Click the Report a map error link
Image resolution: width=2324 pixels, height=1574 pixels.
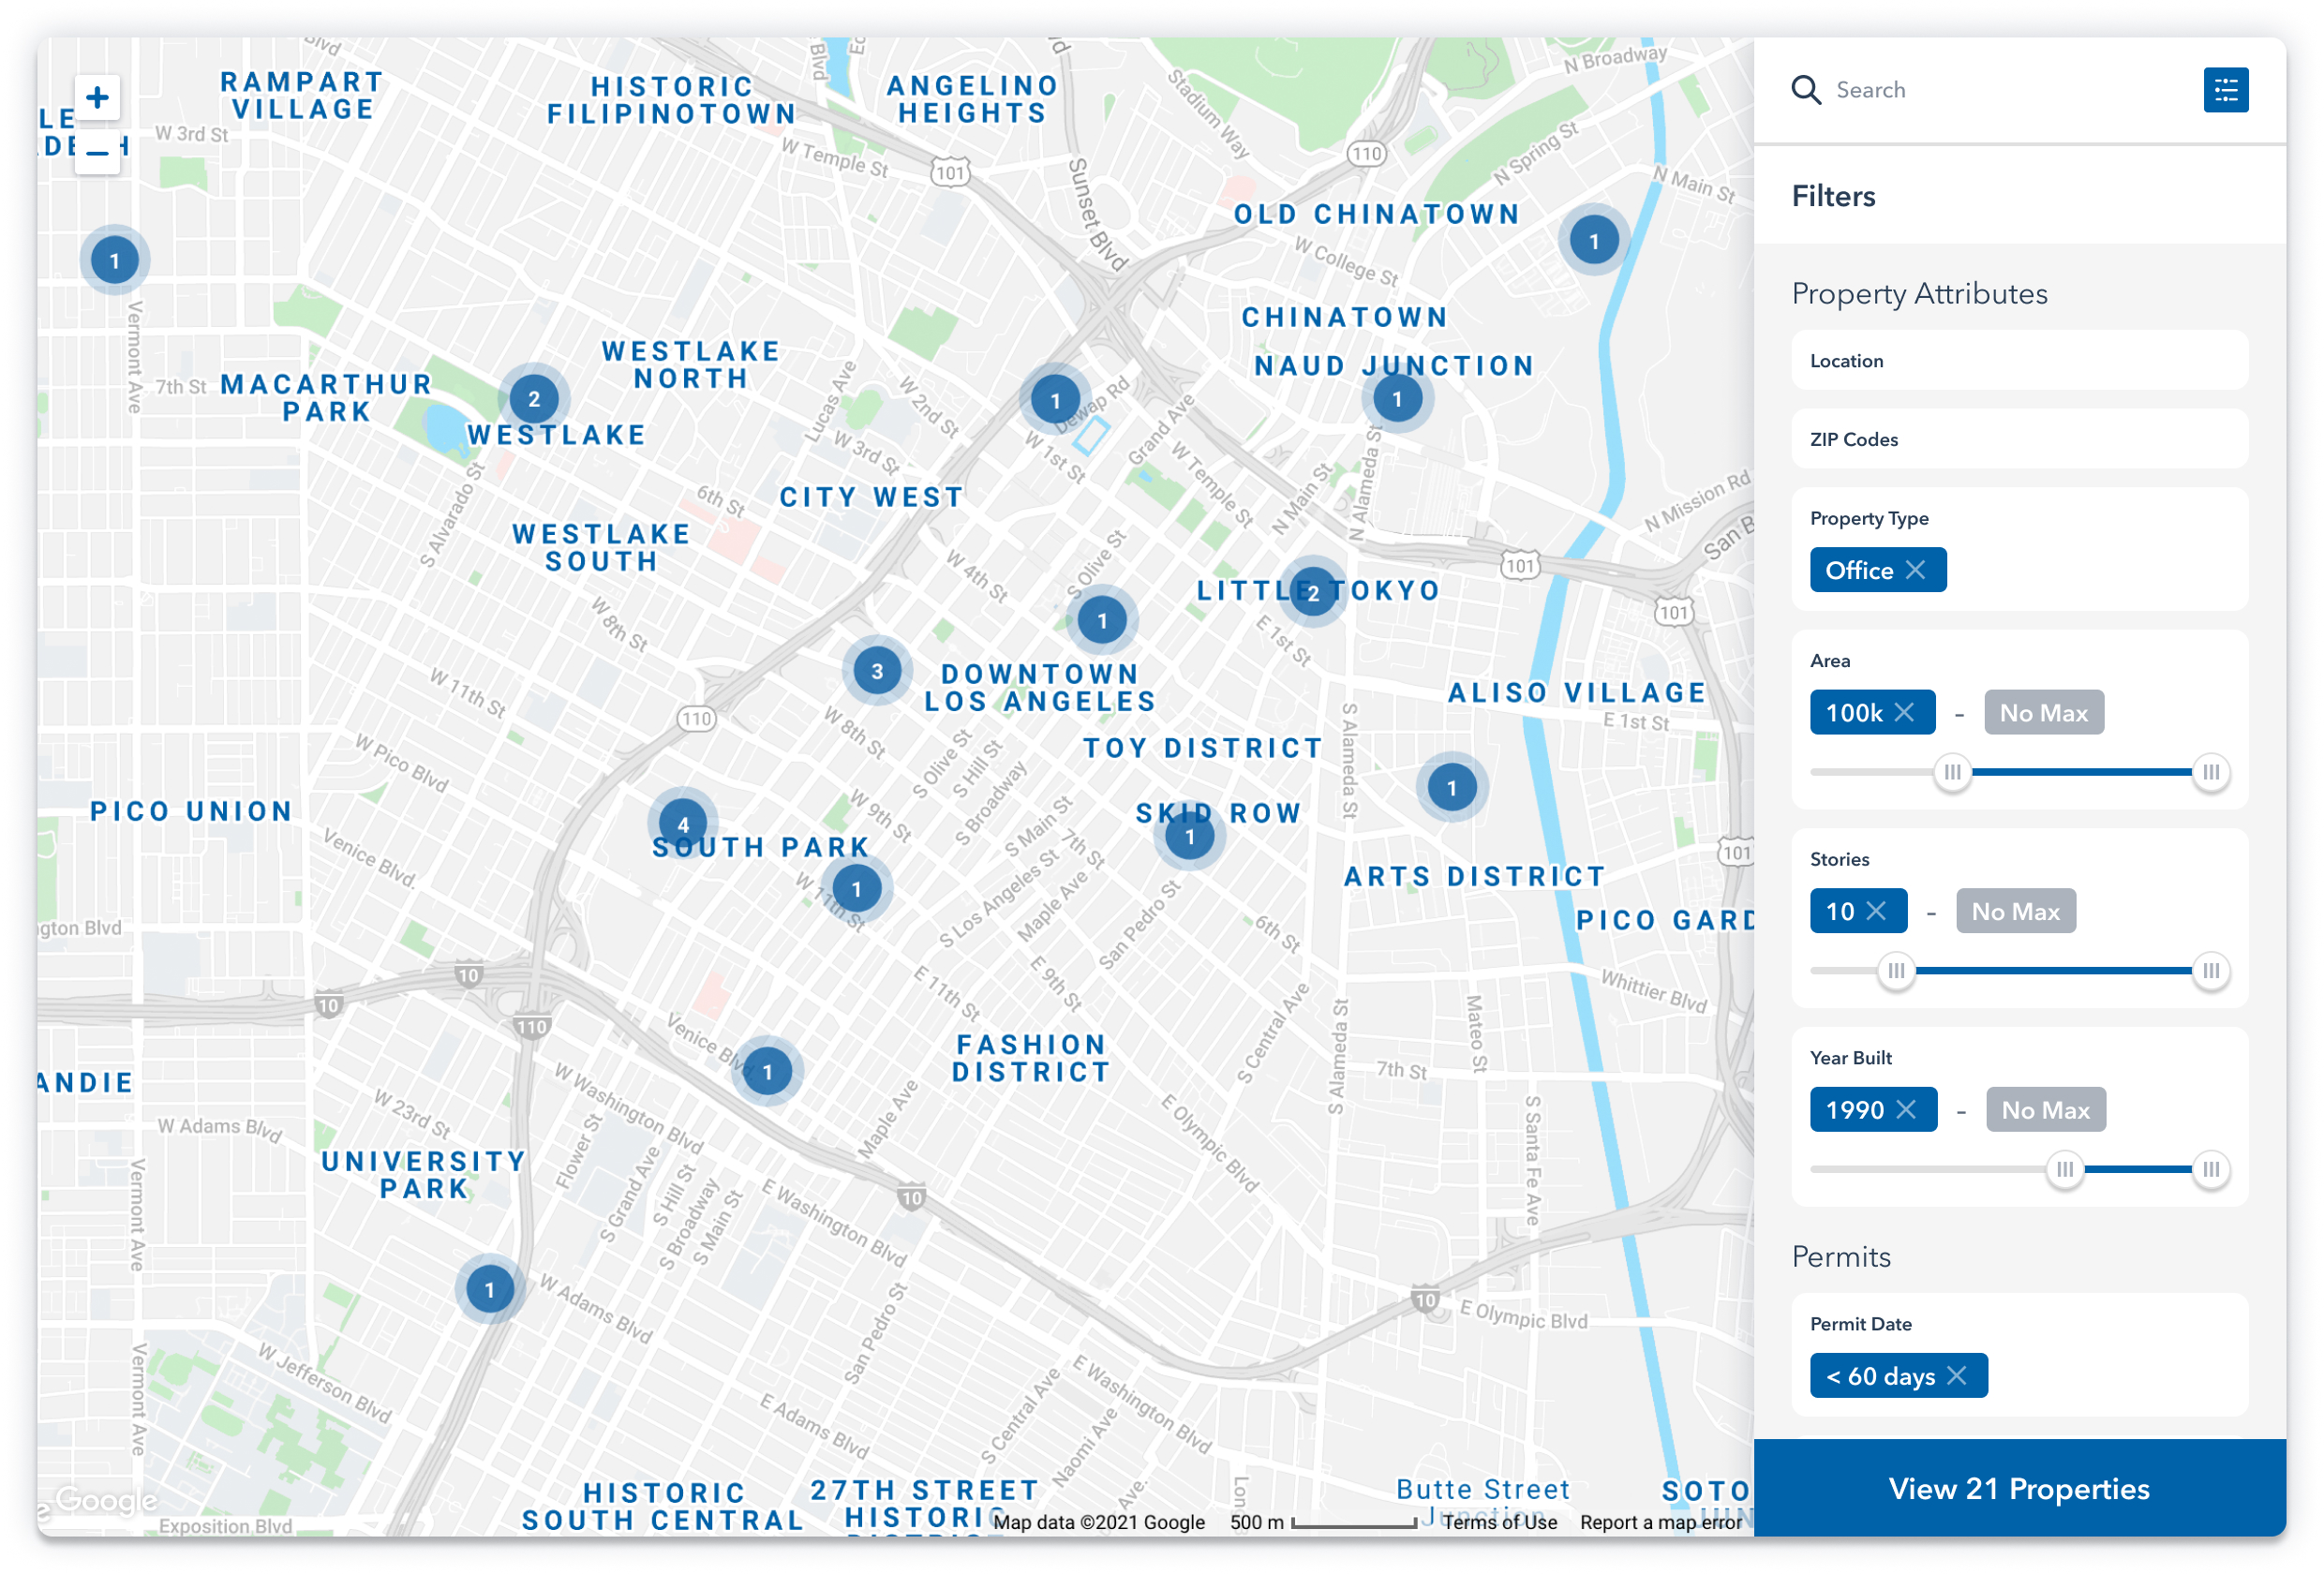click(x=1661, y=1522)
